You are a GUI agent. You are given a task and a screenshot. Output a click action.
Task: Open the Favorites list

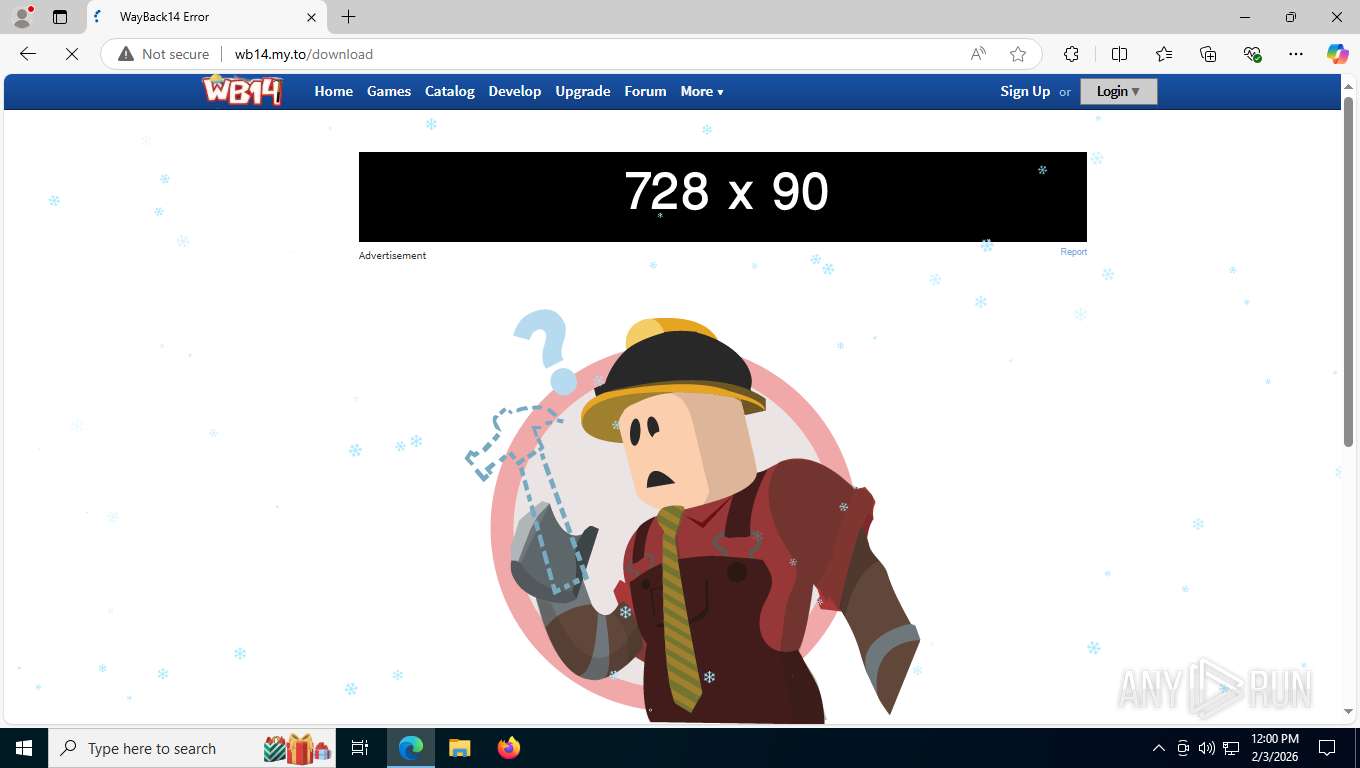1164,54
